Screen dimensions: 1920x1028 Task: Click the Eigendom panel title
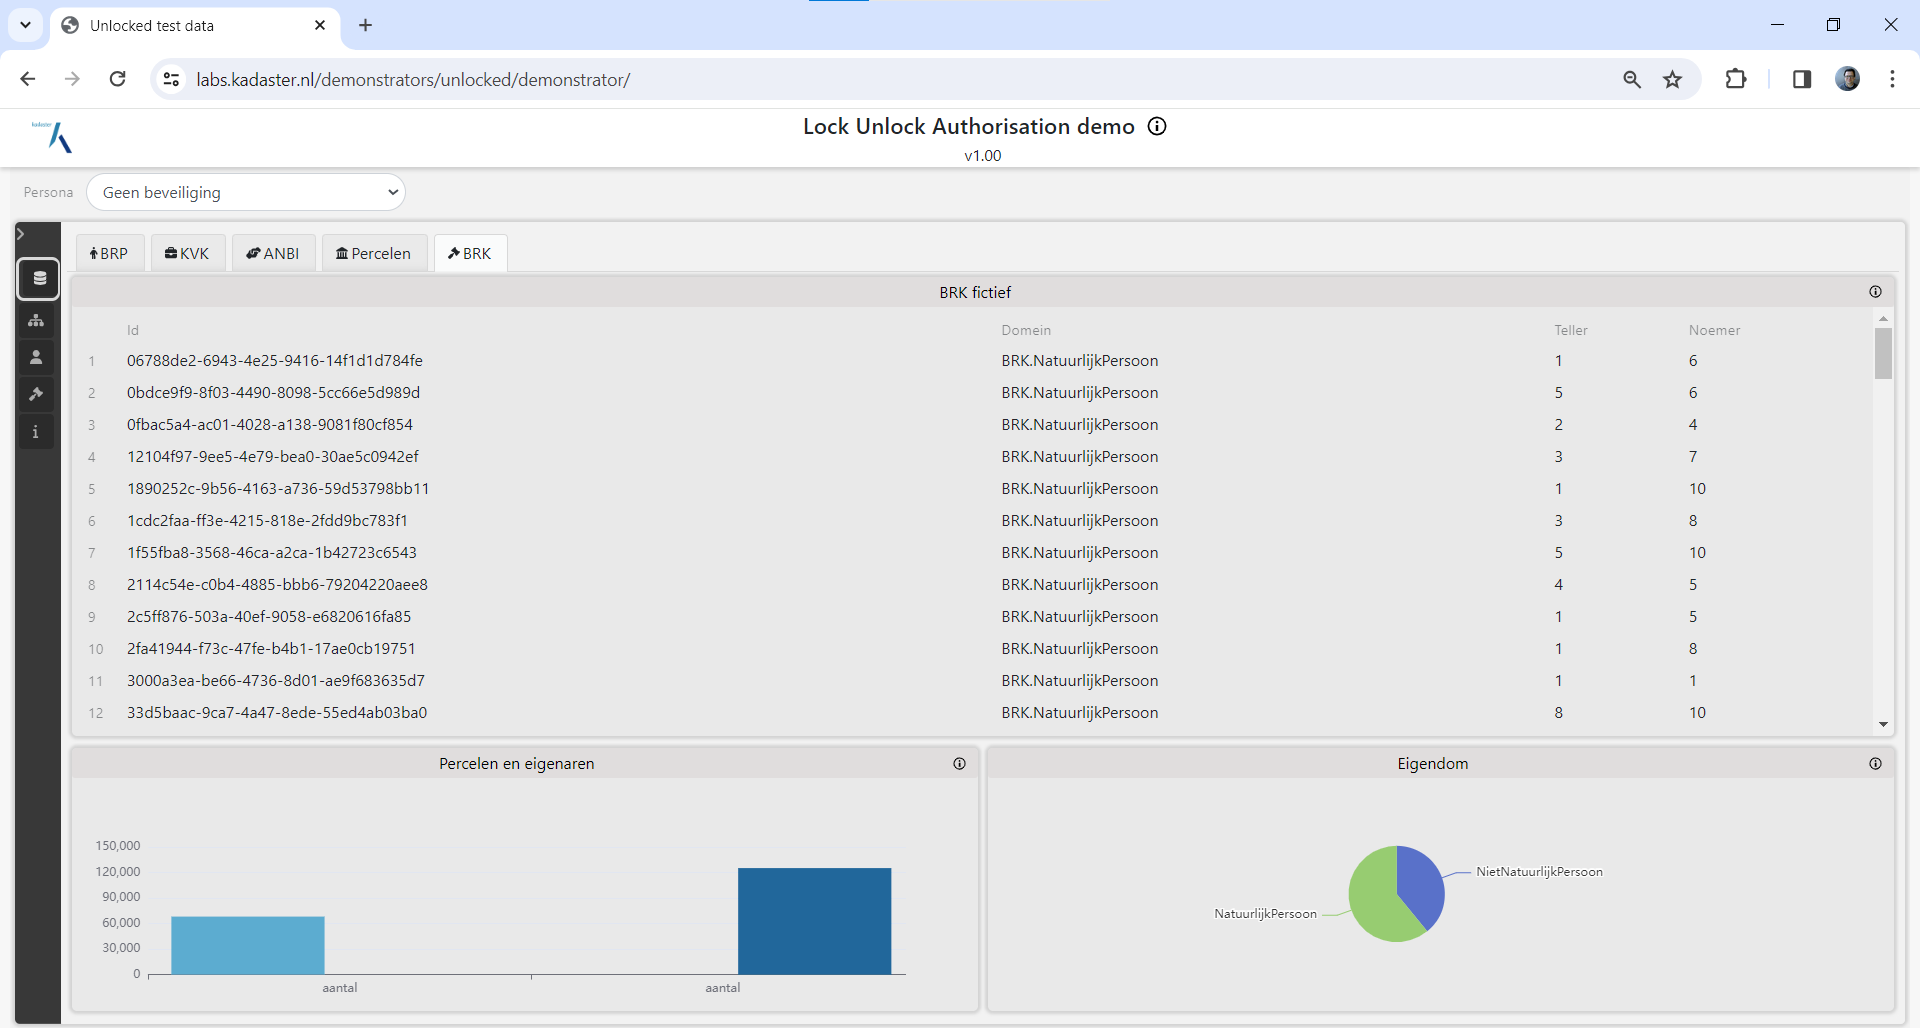tap(1433, 764)
